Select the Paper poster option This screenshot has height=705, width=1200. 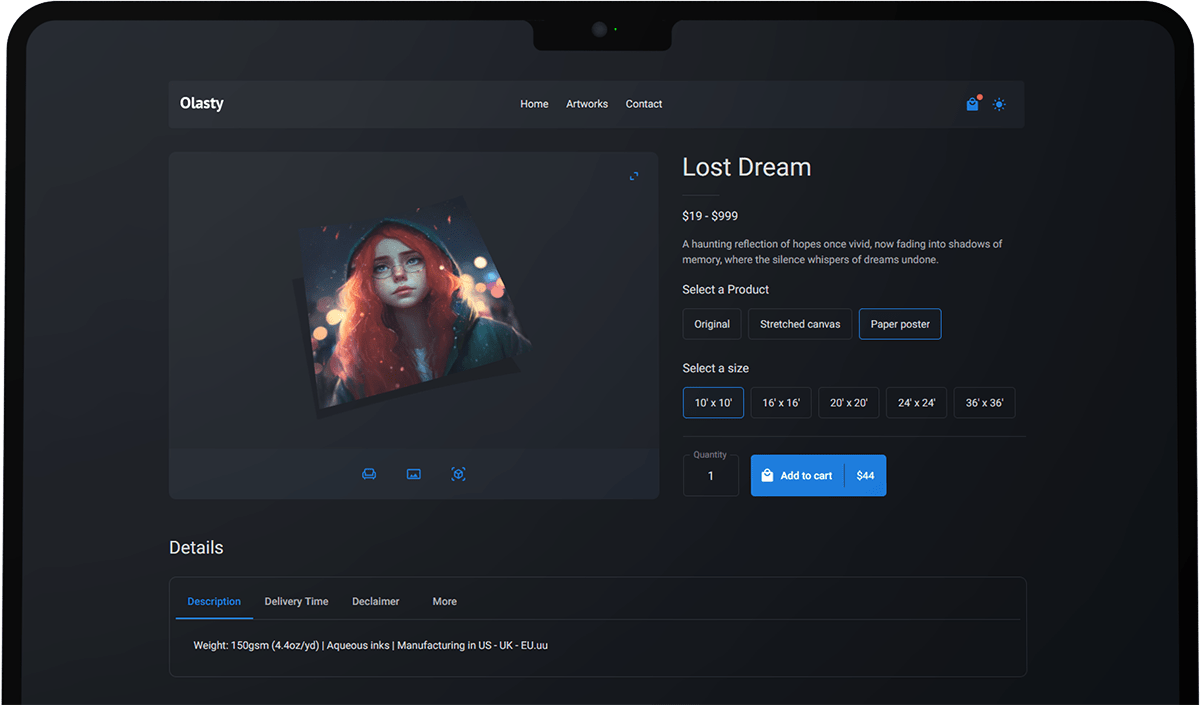(900, 324)
